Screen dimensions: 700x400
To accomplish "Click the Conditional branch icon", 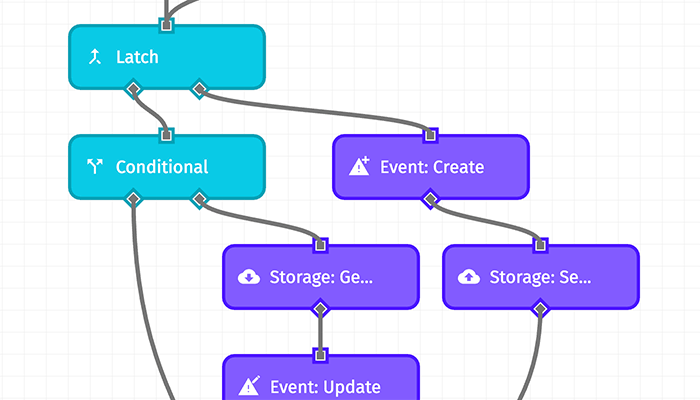I will click(x=95, y=167).
